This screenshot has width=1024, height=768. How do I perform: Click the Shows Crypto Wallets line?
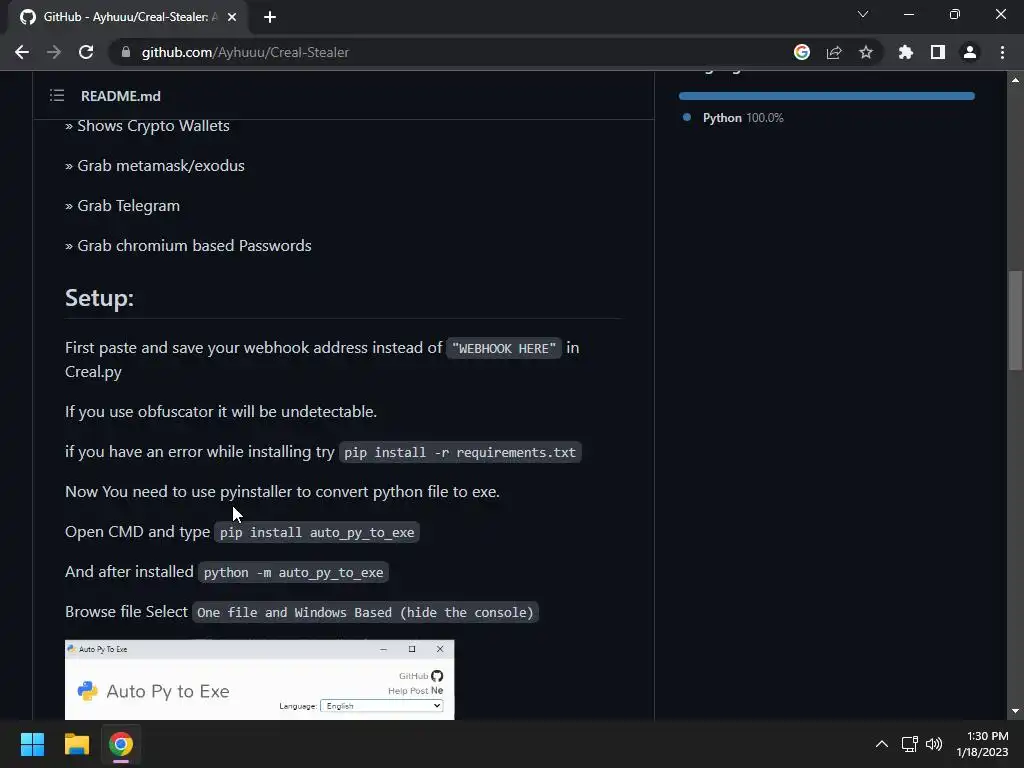pyautogui.click(x=147, y=126)
